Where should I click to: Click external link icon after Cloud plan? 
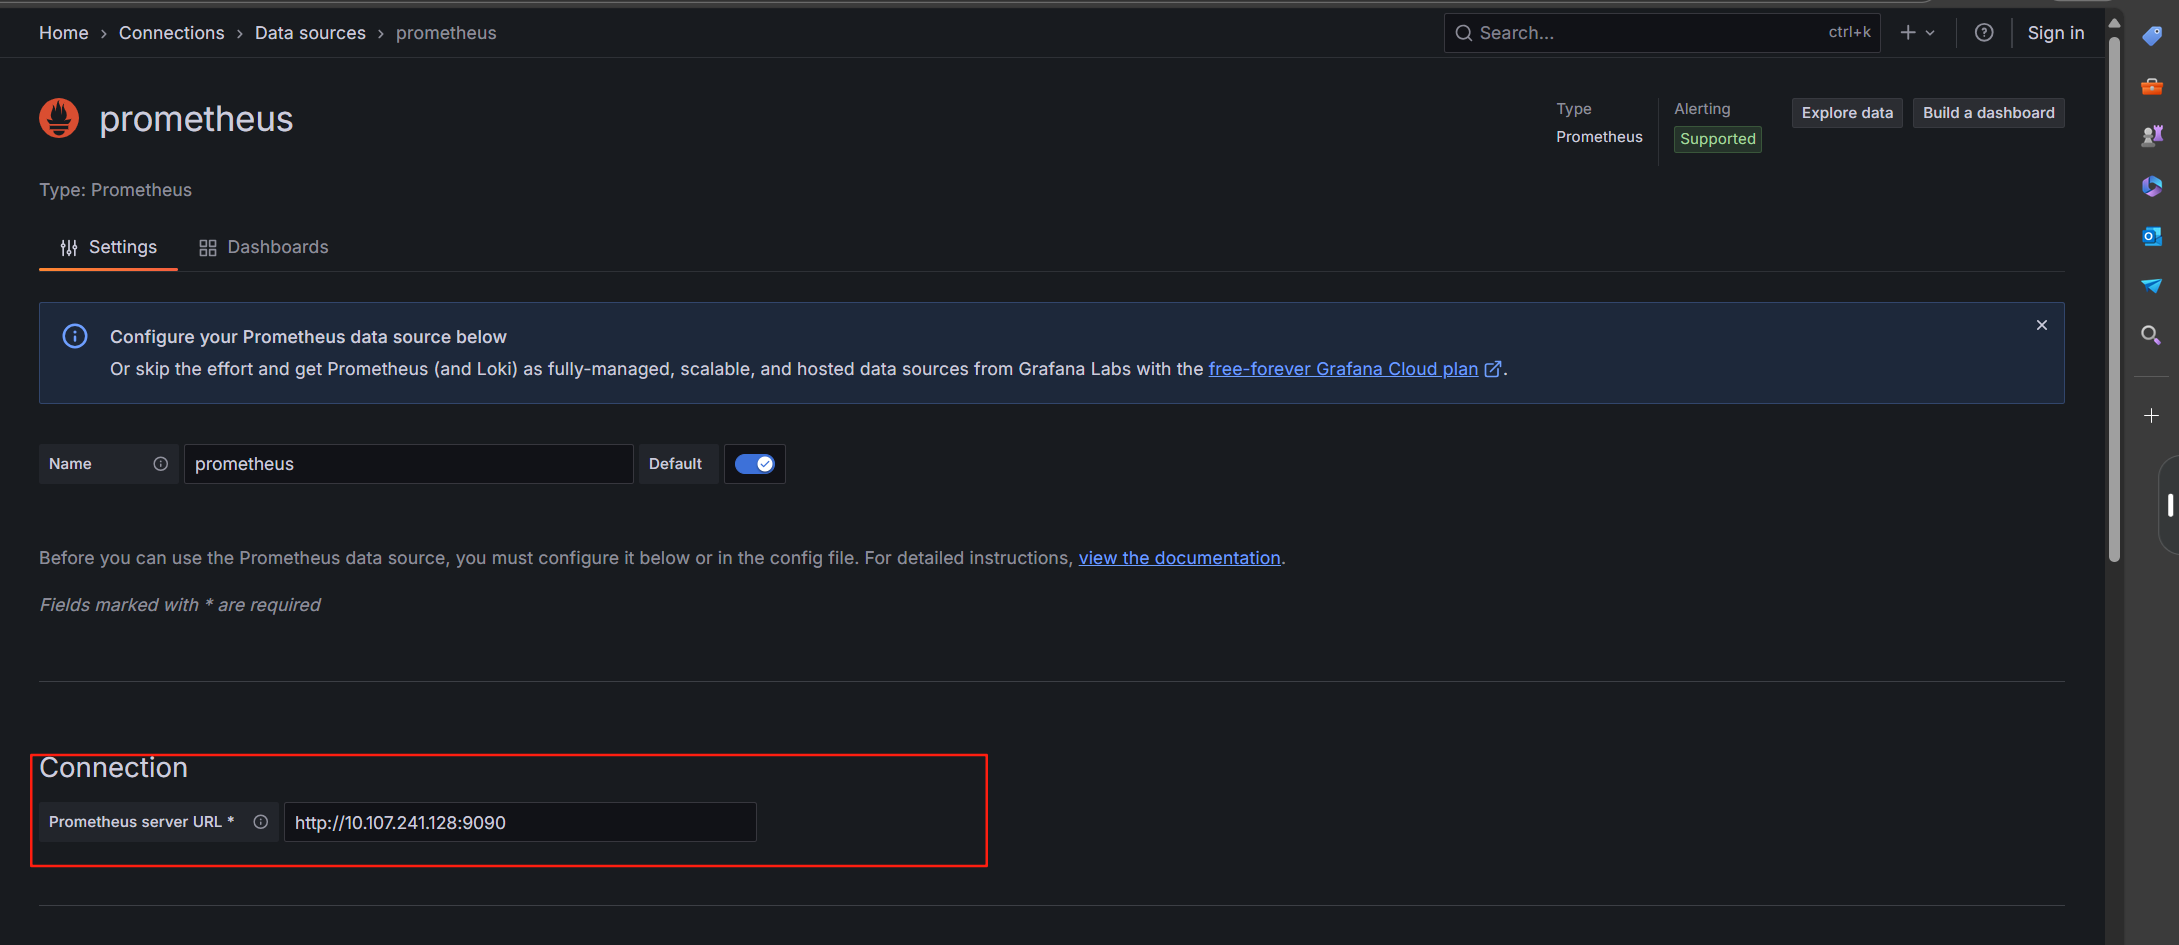tap(1493, 369)
